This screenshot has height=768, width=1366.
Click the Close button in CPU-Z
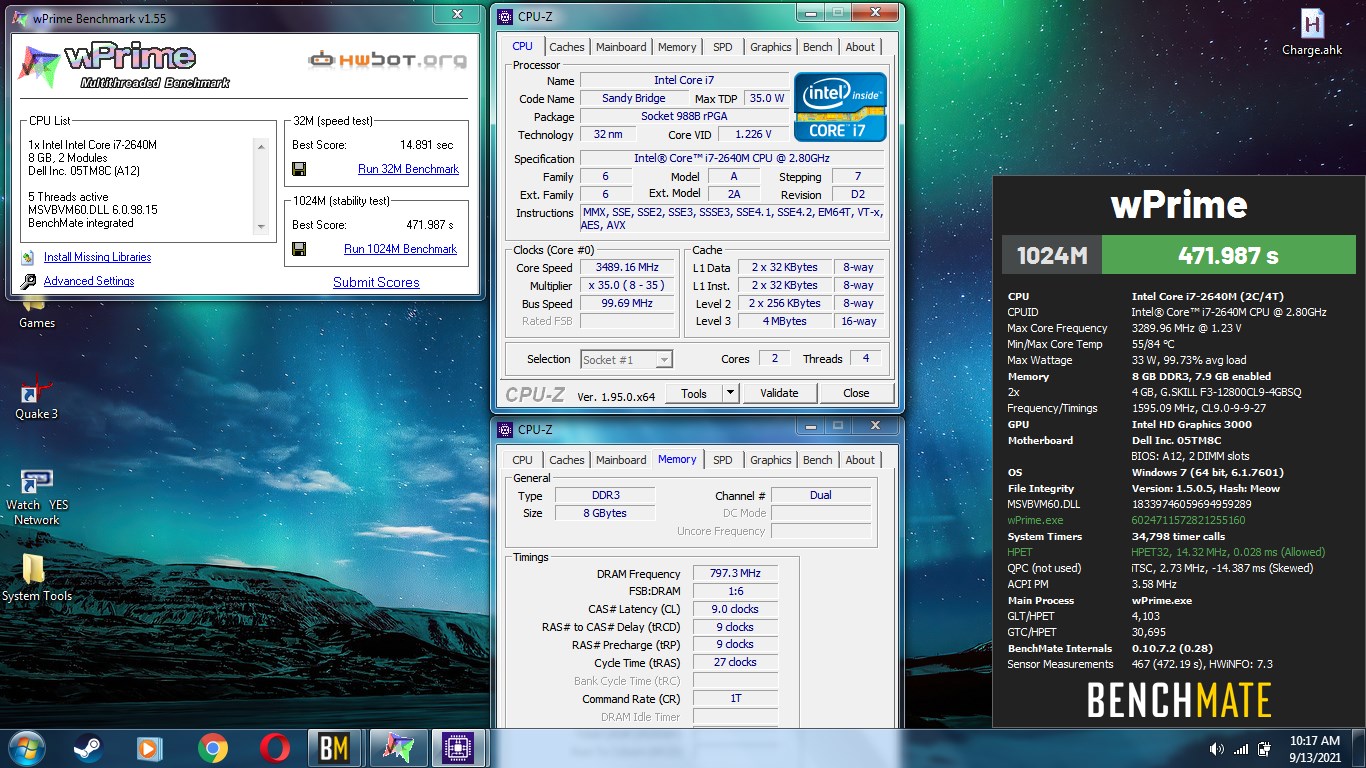coord(856,393)
